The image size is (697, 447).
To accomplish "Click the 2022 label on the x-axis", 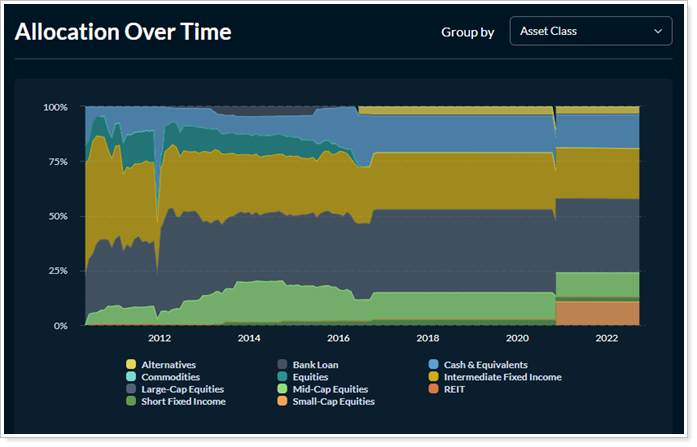I will [x=607, y=339].
